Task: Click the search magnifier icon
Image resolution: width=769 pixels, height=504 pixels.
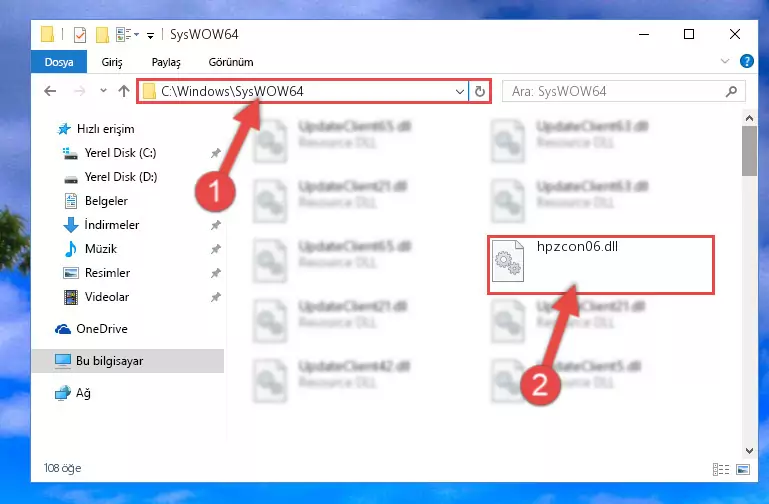Action: (x=731, y=91)
